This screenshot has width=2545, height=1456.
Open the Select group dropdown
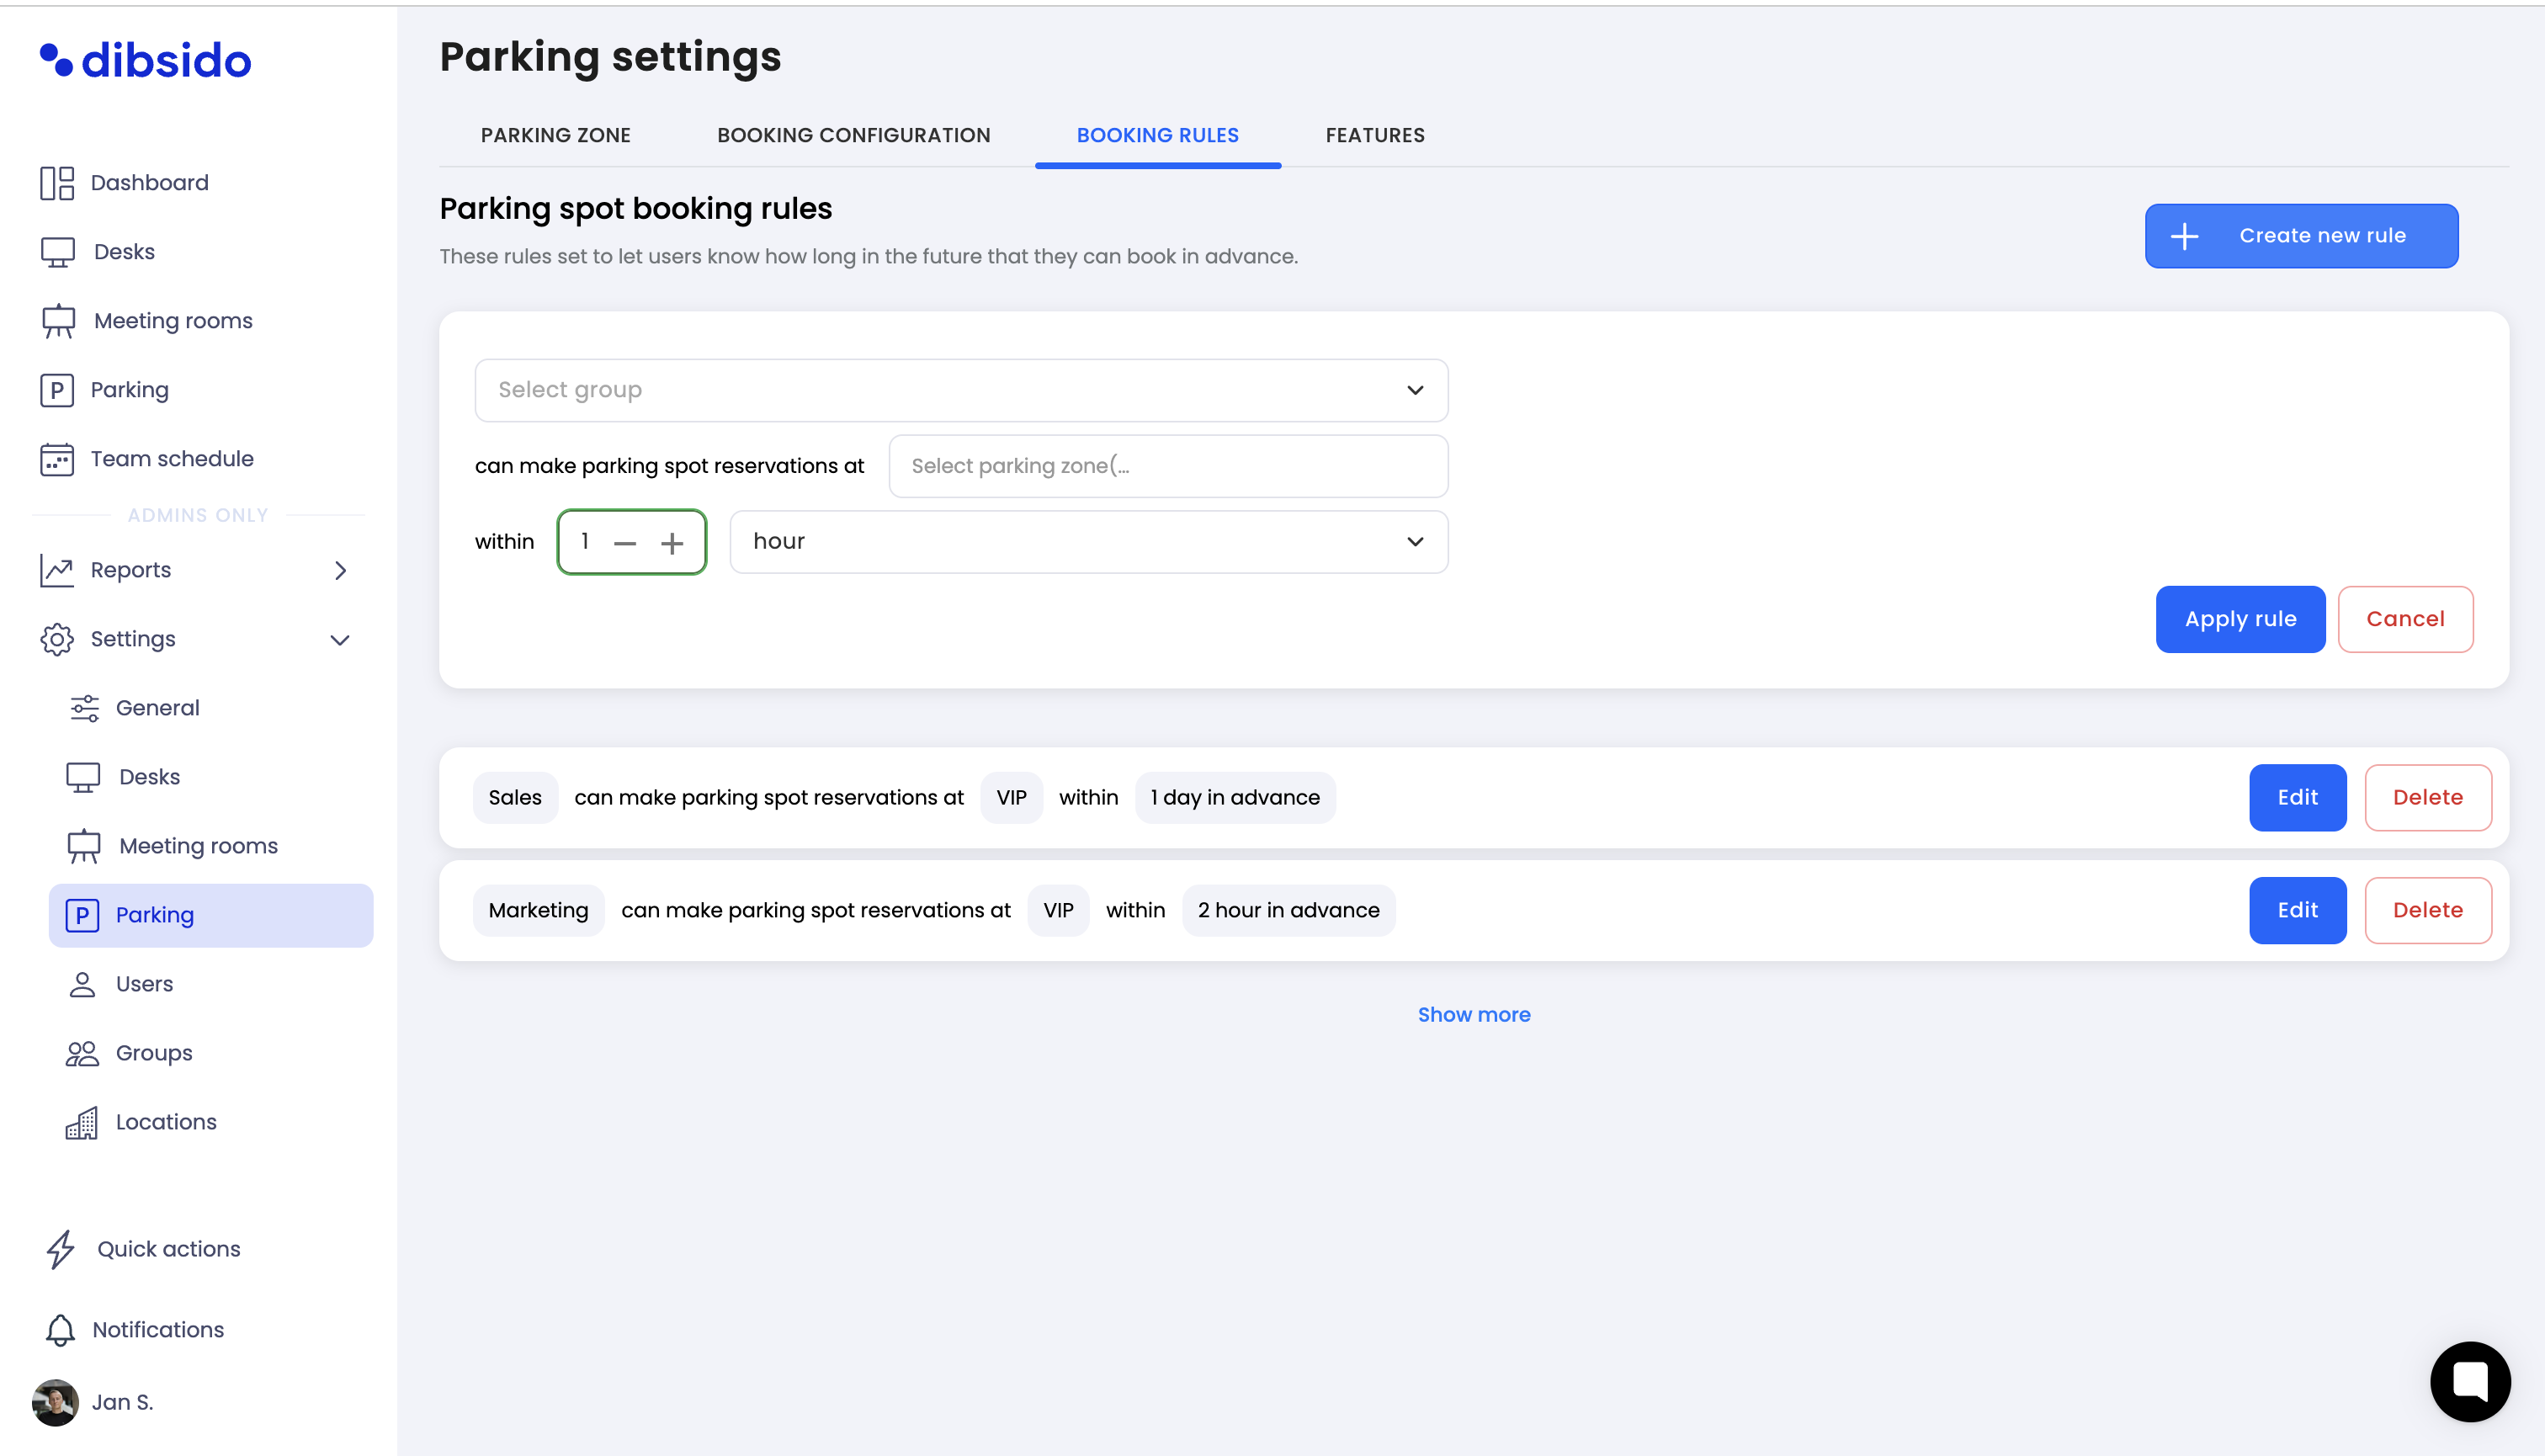tap(960, 390)
